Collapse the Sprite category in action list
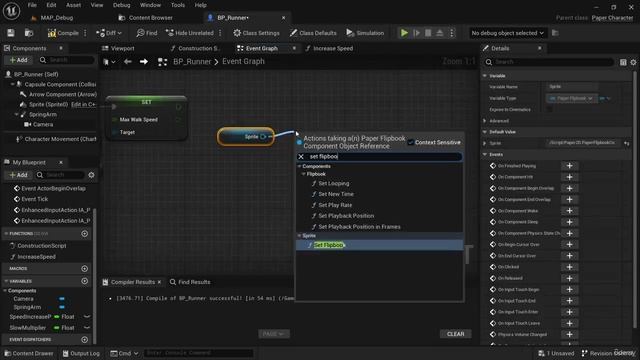The width and height of the screenshot is (640, 360). click(299, 236)
